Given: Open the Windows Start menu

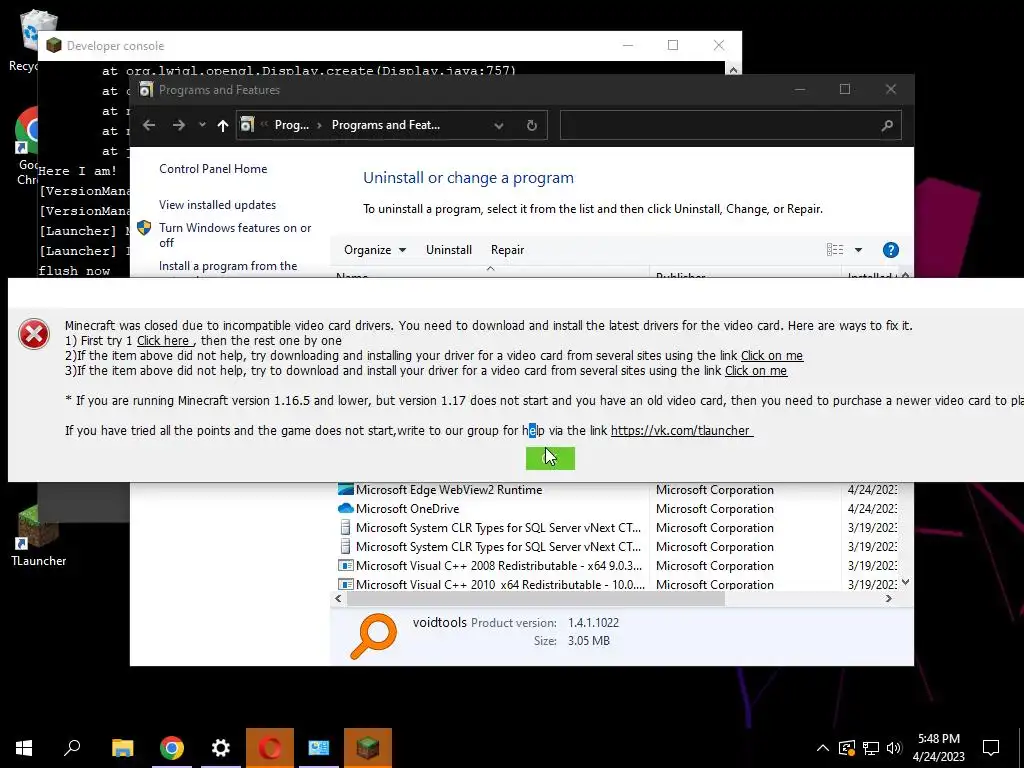Looking at the screenshot, I should pos(24,748).
